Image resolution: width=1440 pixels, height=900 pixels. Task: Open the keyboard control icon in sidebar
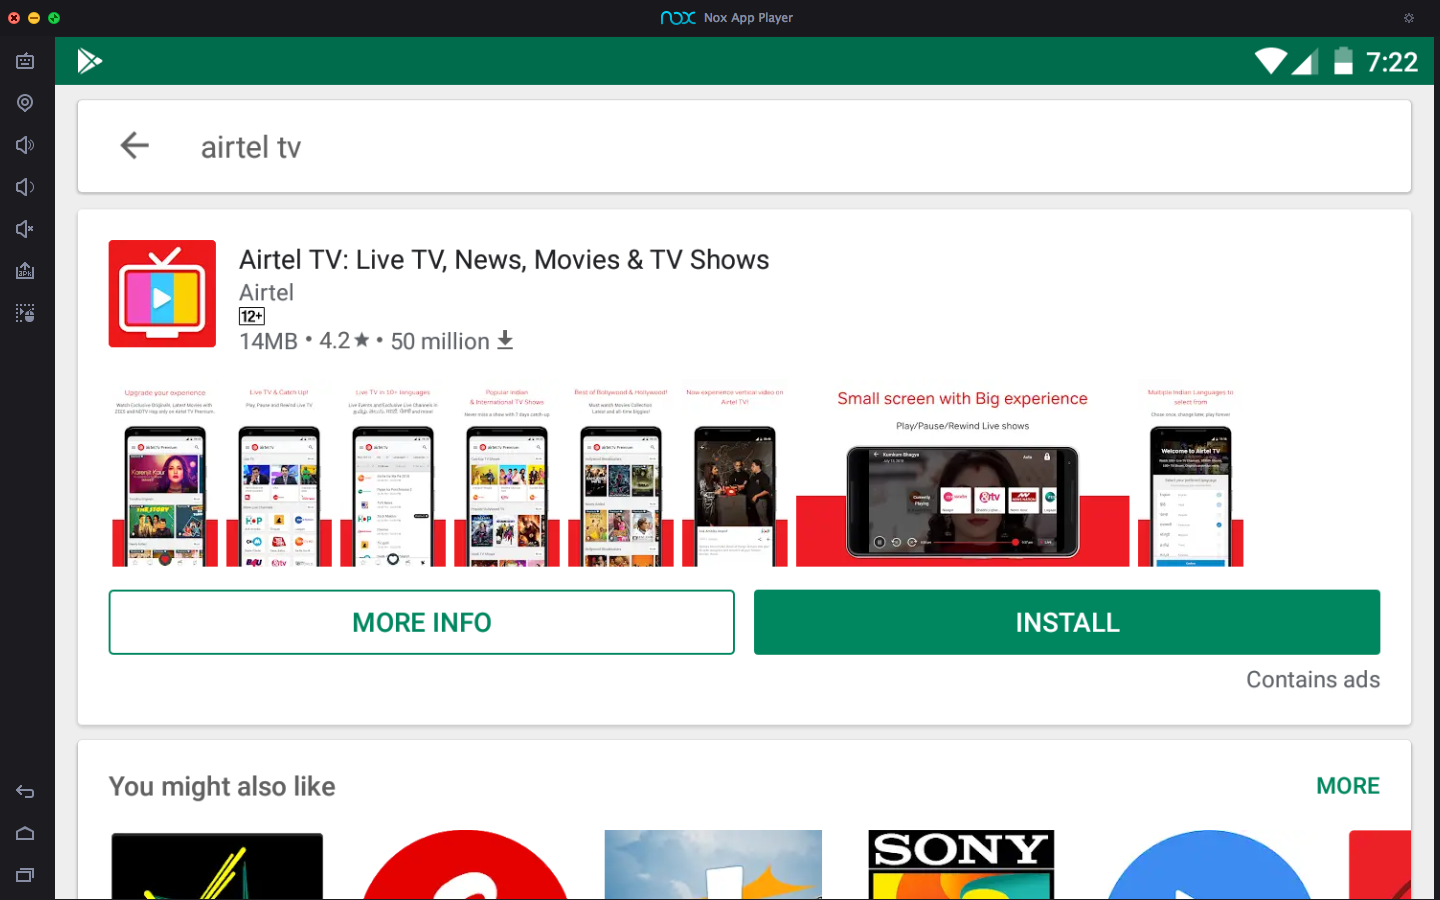25,61
